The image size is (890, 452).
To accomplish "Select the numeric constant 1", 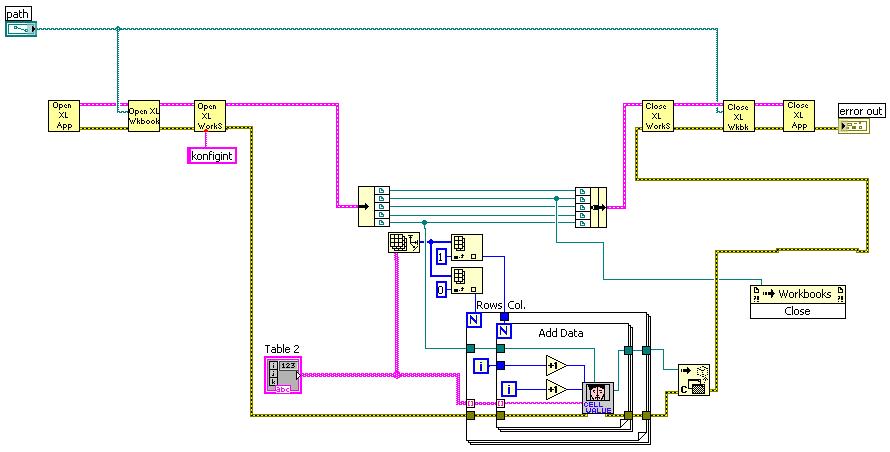I will (x=442, y=258).
